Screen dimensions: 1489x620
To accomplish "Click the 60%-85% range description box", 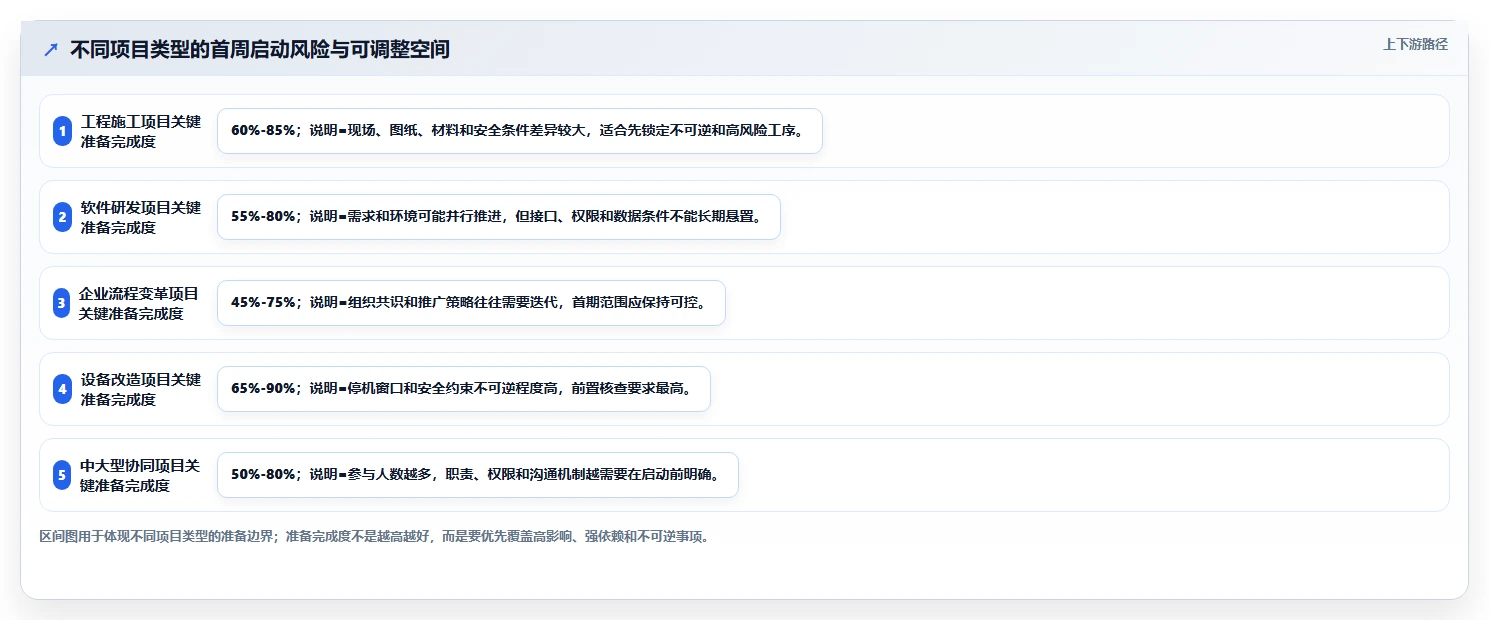I will tap(520, 131).
